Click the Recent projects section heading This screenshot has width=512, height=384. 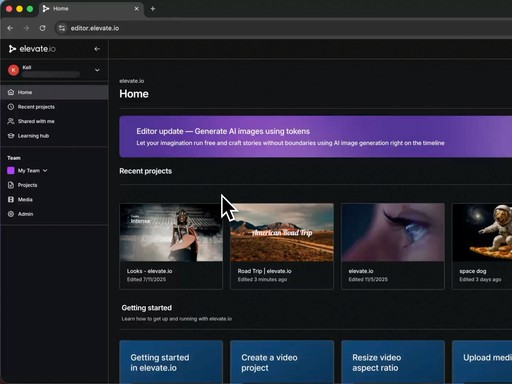click(146, 171)
